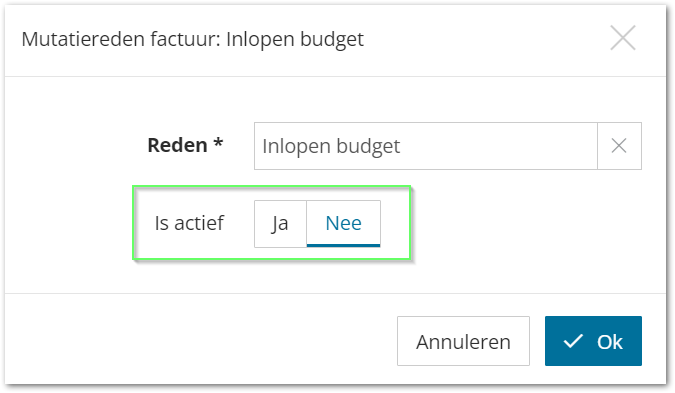Click the dialog title 'Mutatiereden factuur: Inlopen budget'

[192, 40]
